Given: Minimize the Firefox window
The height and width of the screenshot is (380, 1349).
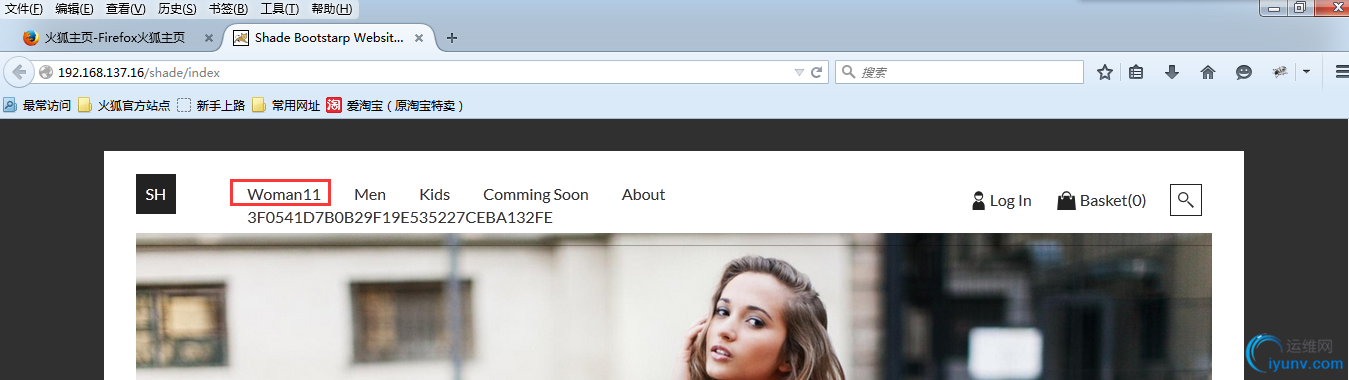Looking at the screenshot, I should coord(1272,7).
